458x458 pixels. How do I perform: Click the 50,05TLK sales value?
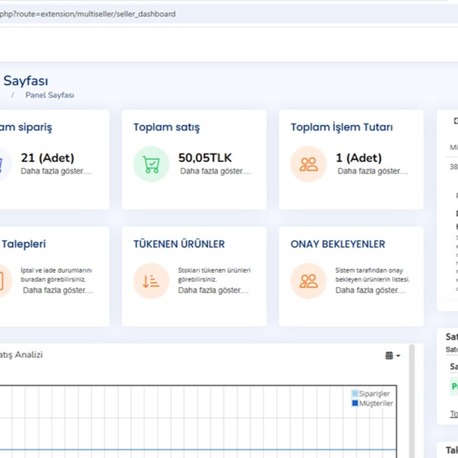pos(205,158)
